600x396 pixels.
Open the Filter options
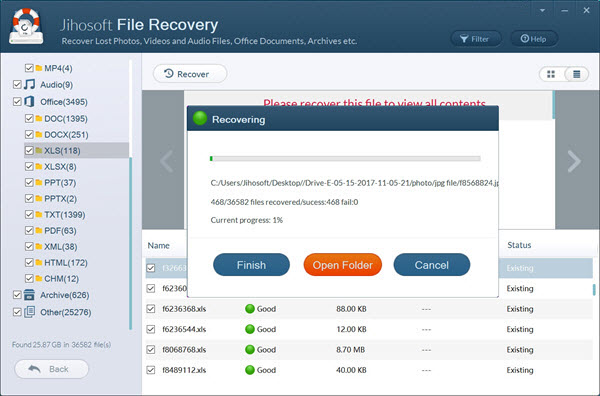coord(476,39)
